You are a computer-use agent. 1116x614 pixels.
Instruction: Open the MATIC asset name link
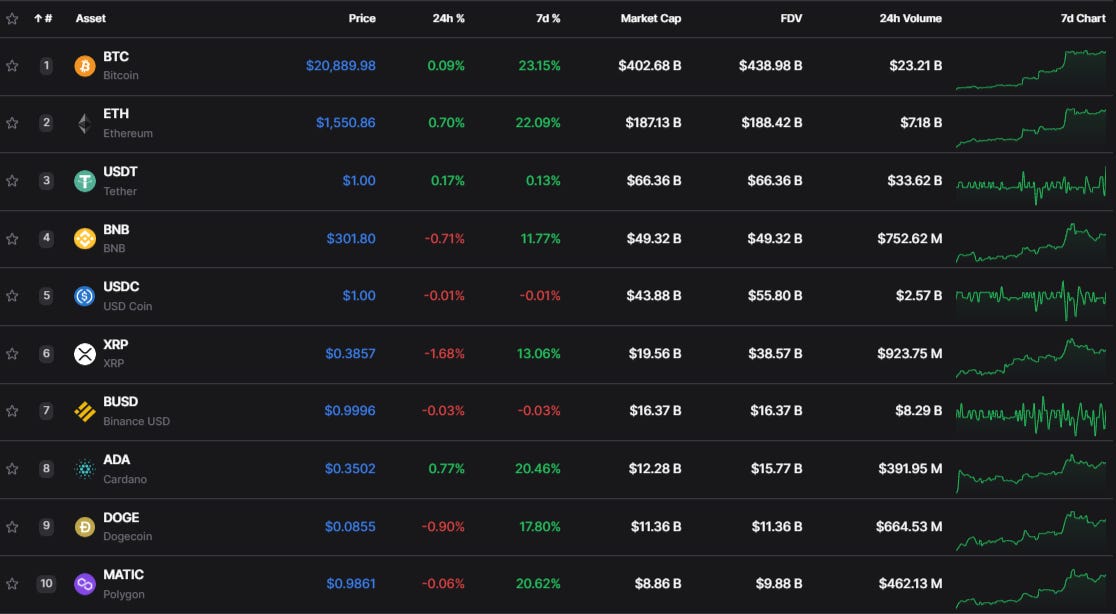124,575
